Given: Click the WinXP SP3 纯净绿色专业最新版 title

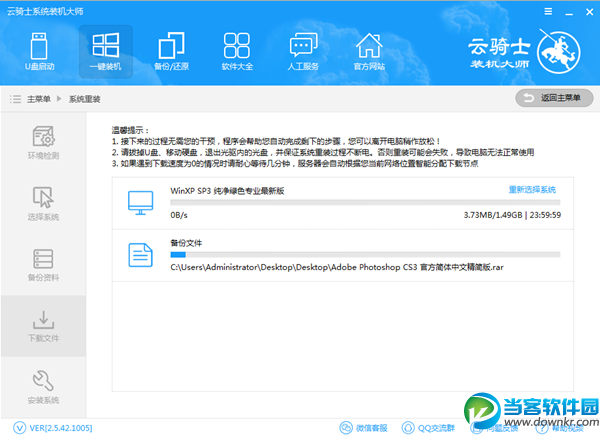Looking at the screenshot, I should point(227,191).
